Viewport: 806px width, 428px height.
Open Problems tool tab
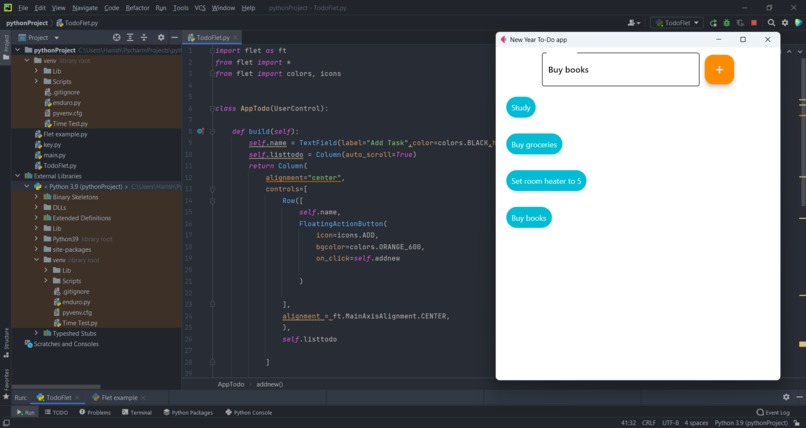[95, 413]
